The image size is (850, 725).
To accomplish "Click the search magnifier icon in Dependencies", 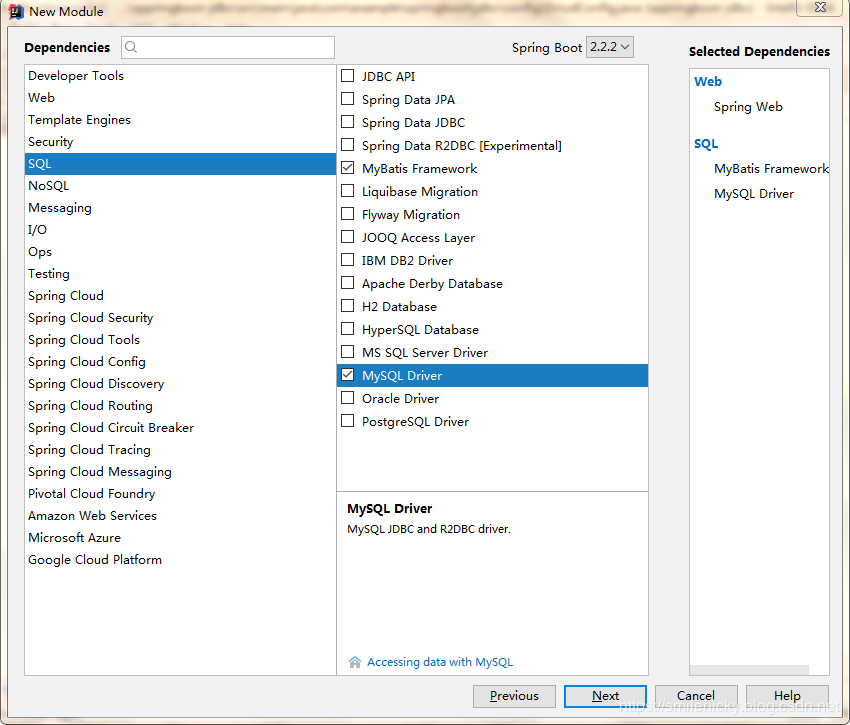I will click(x=131, y=47).
